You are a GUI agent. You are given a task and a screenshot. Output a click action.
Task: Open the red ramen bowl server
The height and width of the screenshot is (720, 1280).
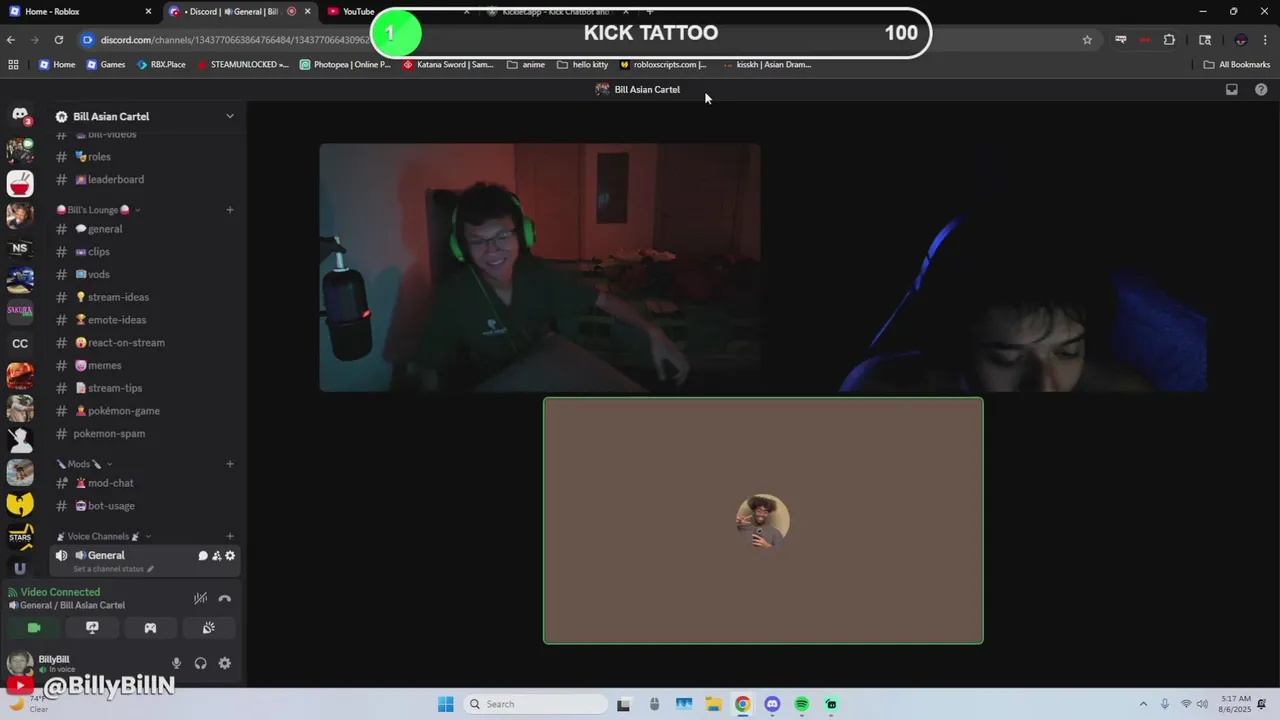coord(20,184)
